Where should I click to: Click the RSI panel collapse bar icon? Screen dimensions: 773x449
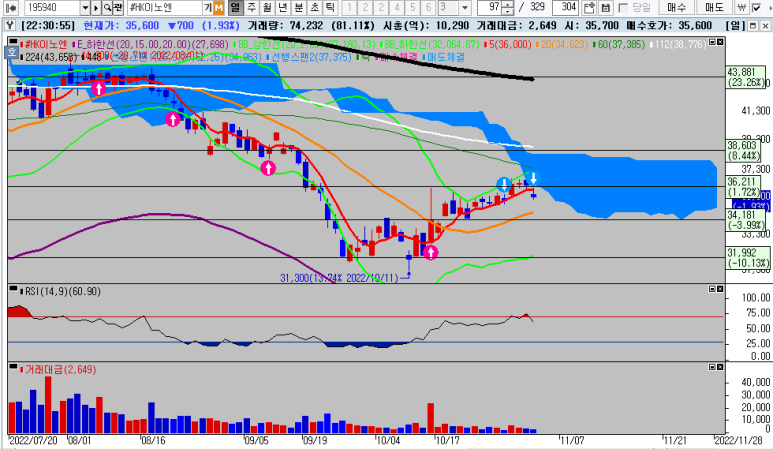[13, 287]
